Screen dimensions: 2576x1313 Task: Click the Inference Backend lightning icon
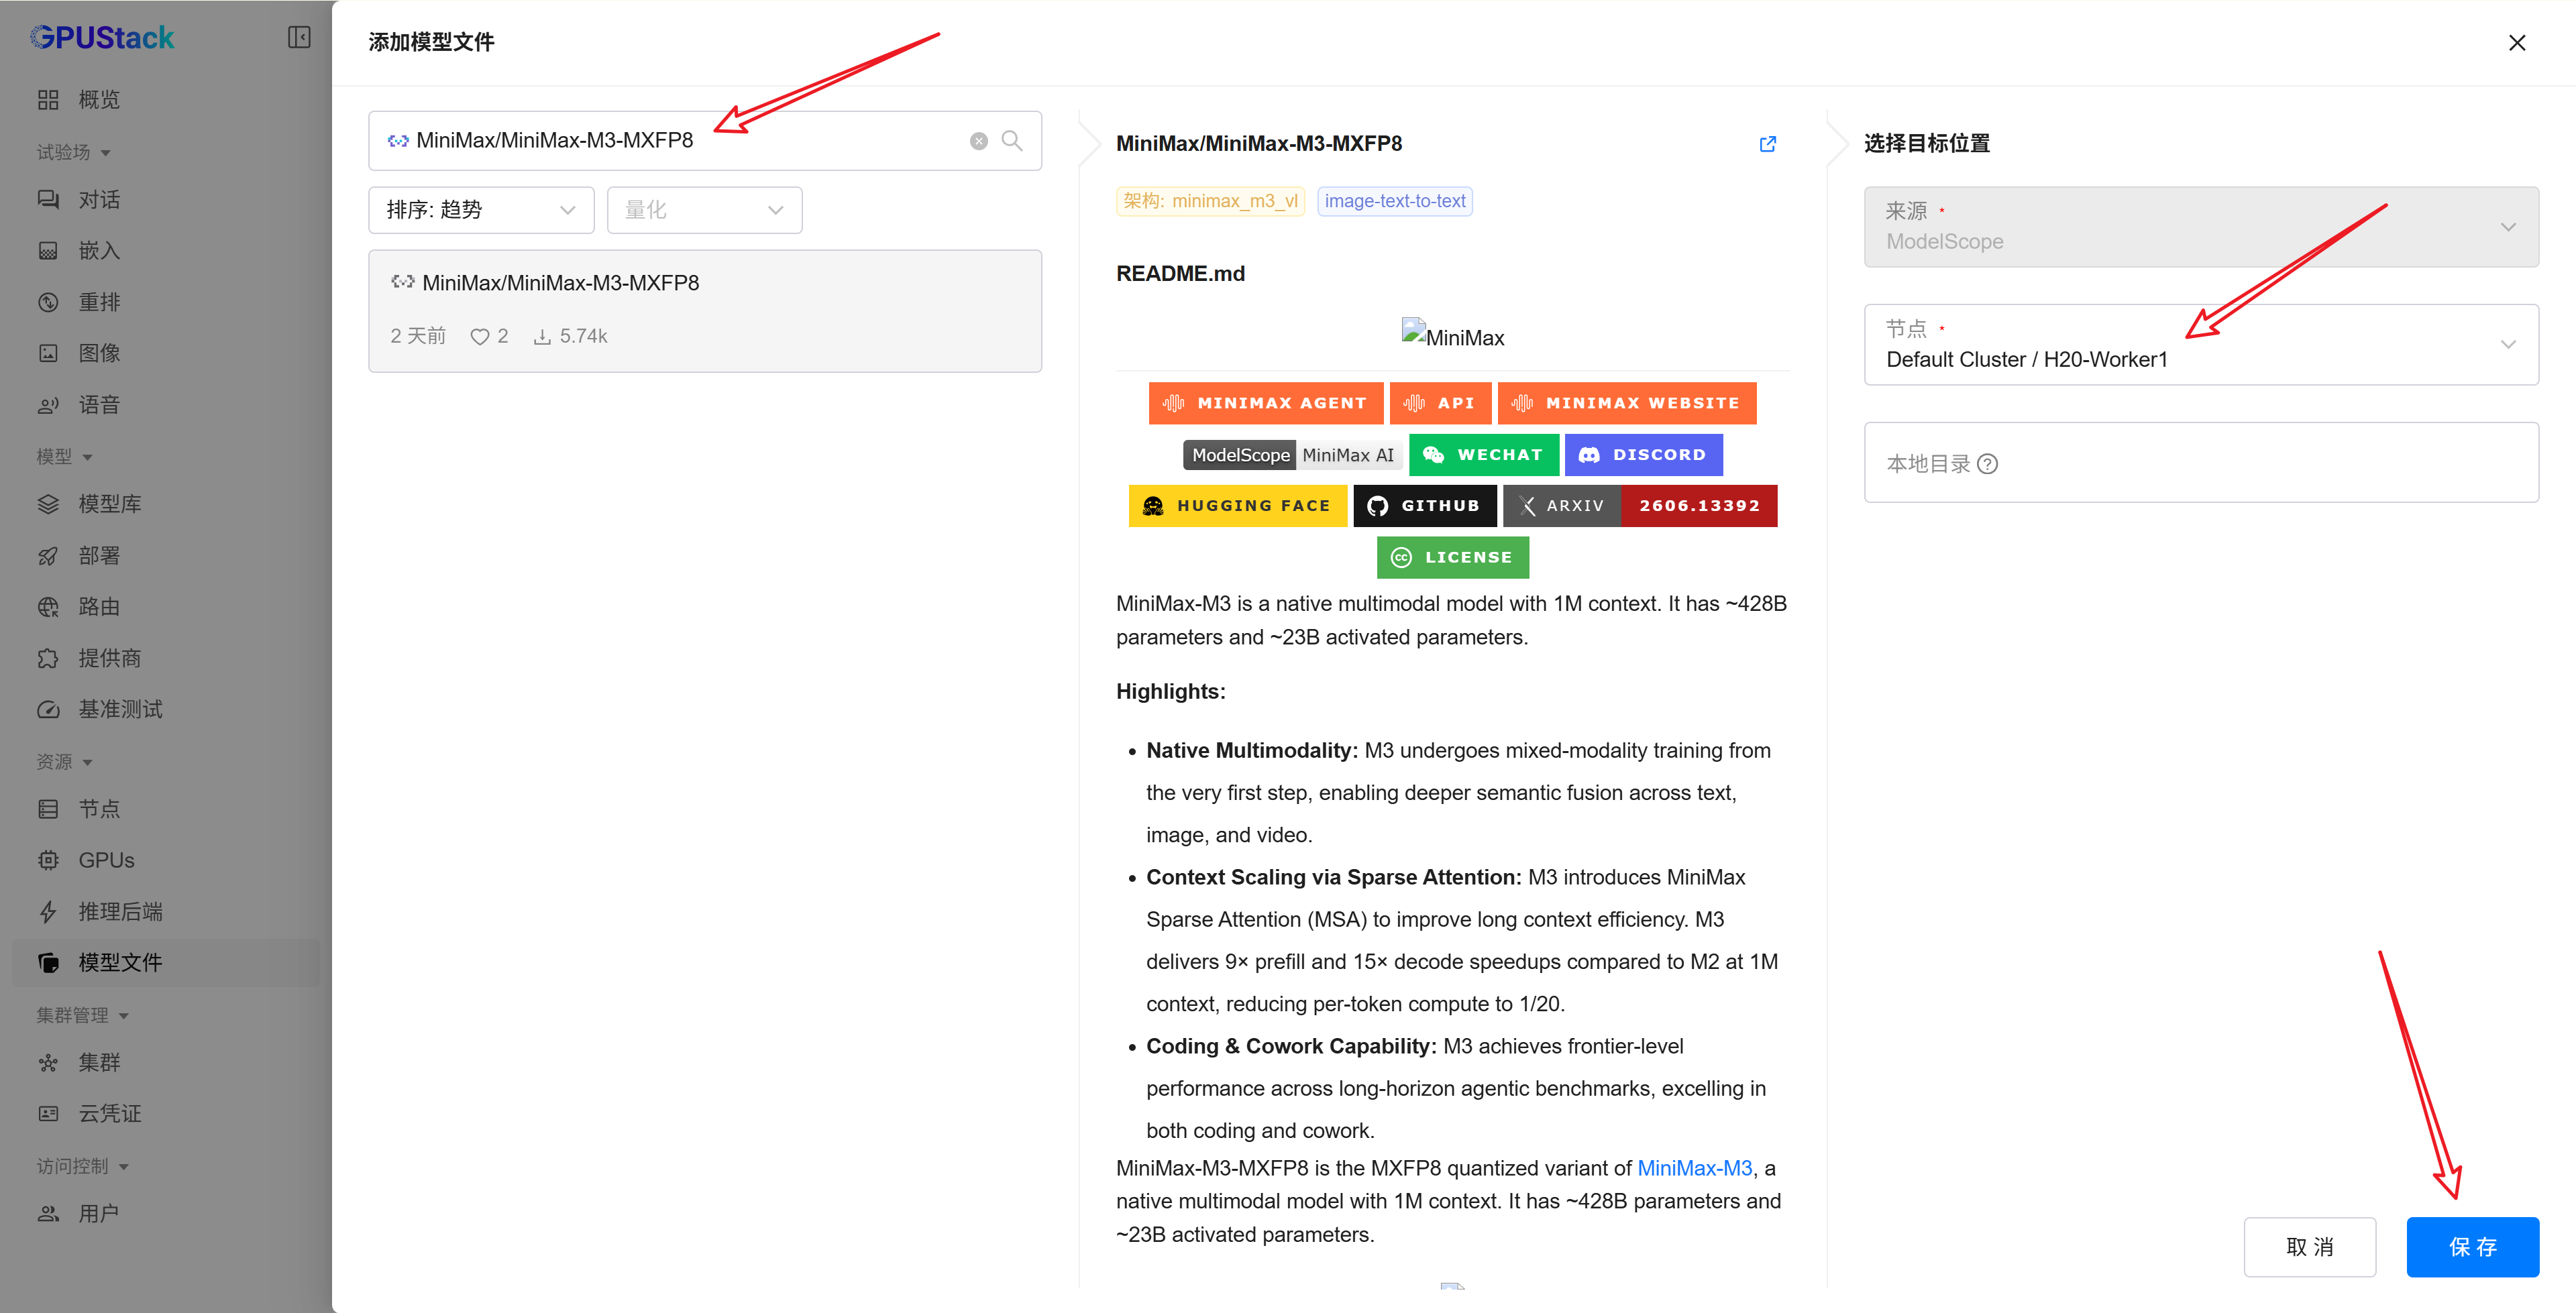click(x=48, y=912)
